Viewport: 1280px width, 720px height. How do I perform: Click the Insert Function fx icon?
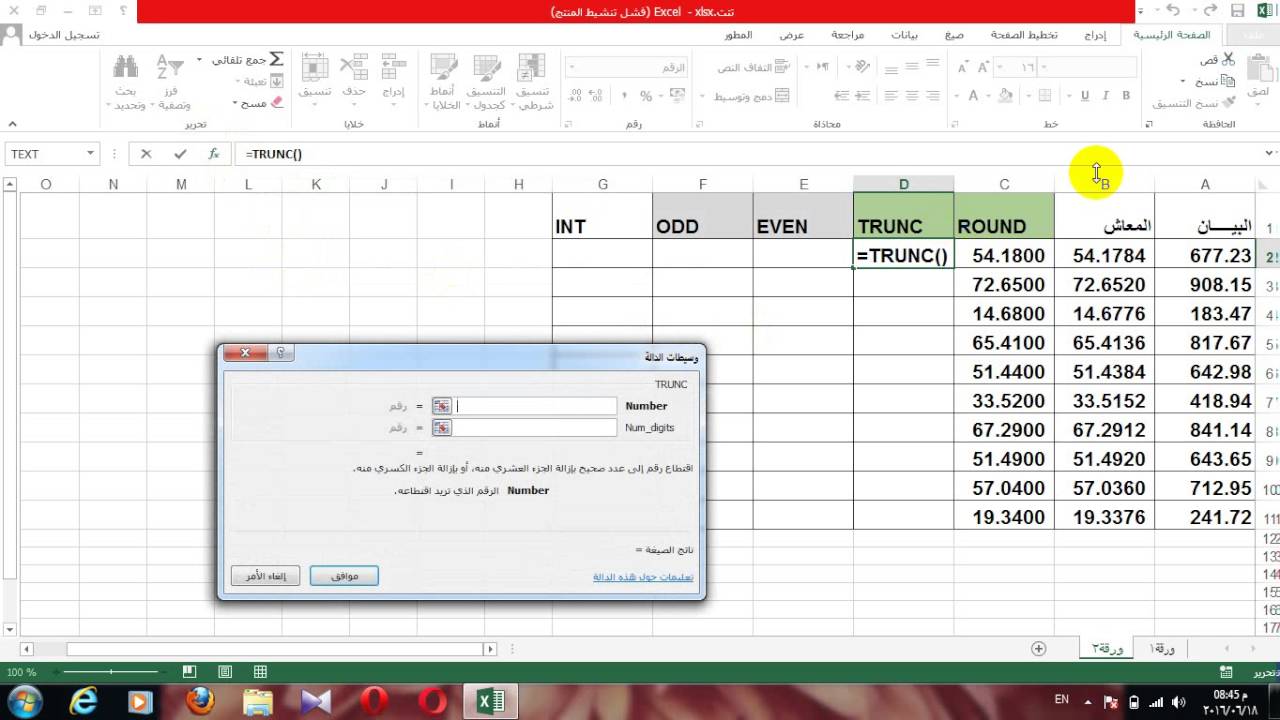(x=213, y=154)
